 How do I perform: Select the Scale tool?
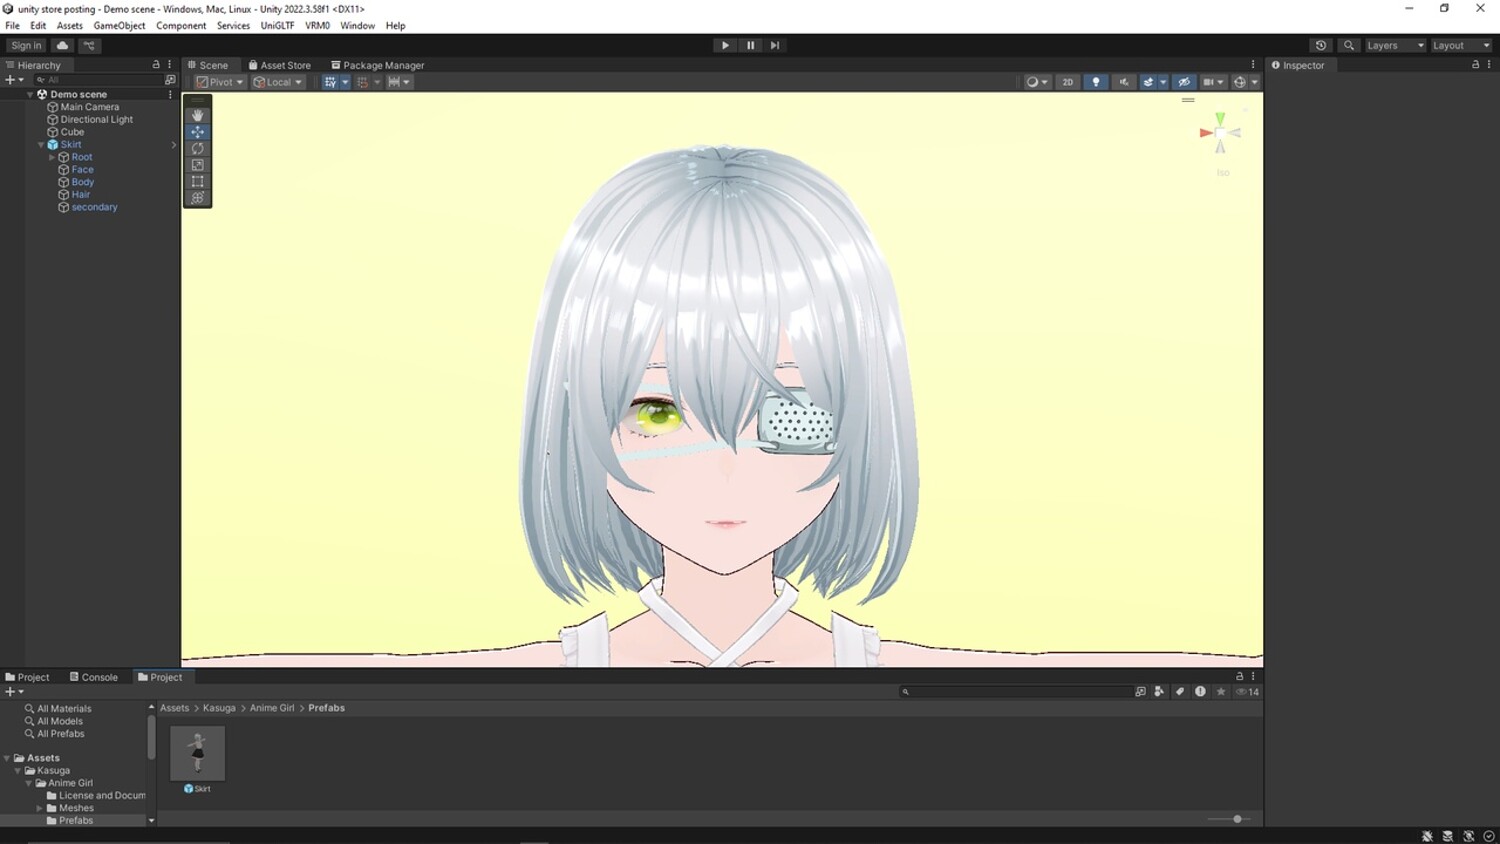(198, 165)
